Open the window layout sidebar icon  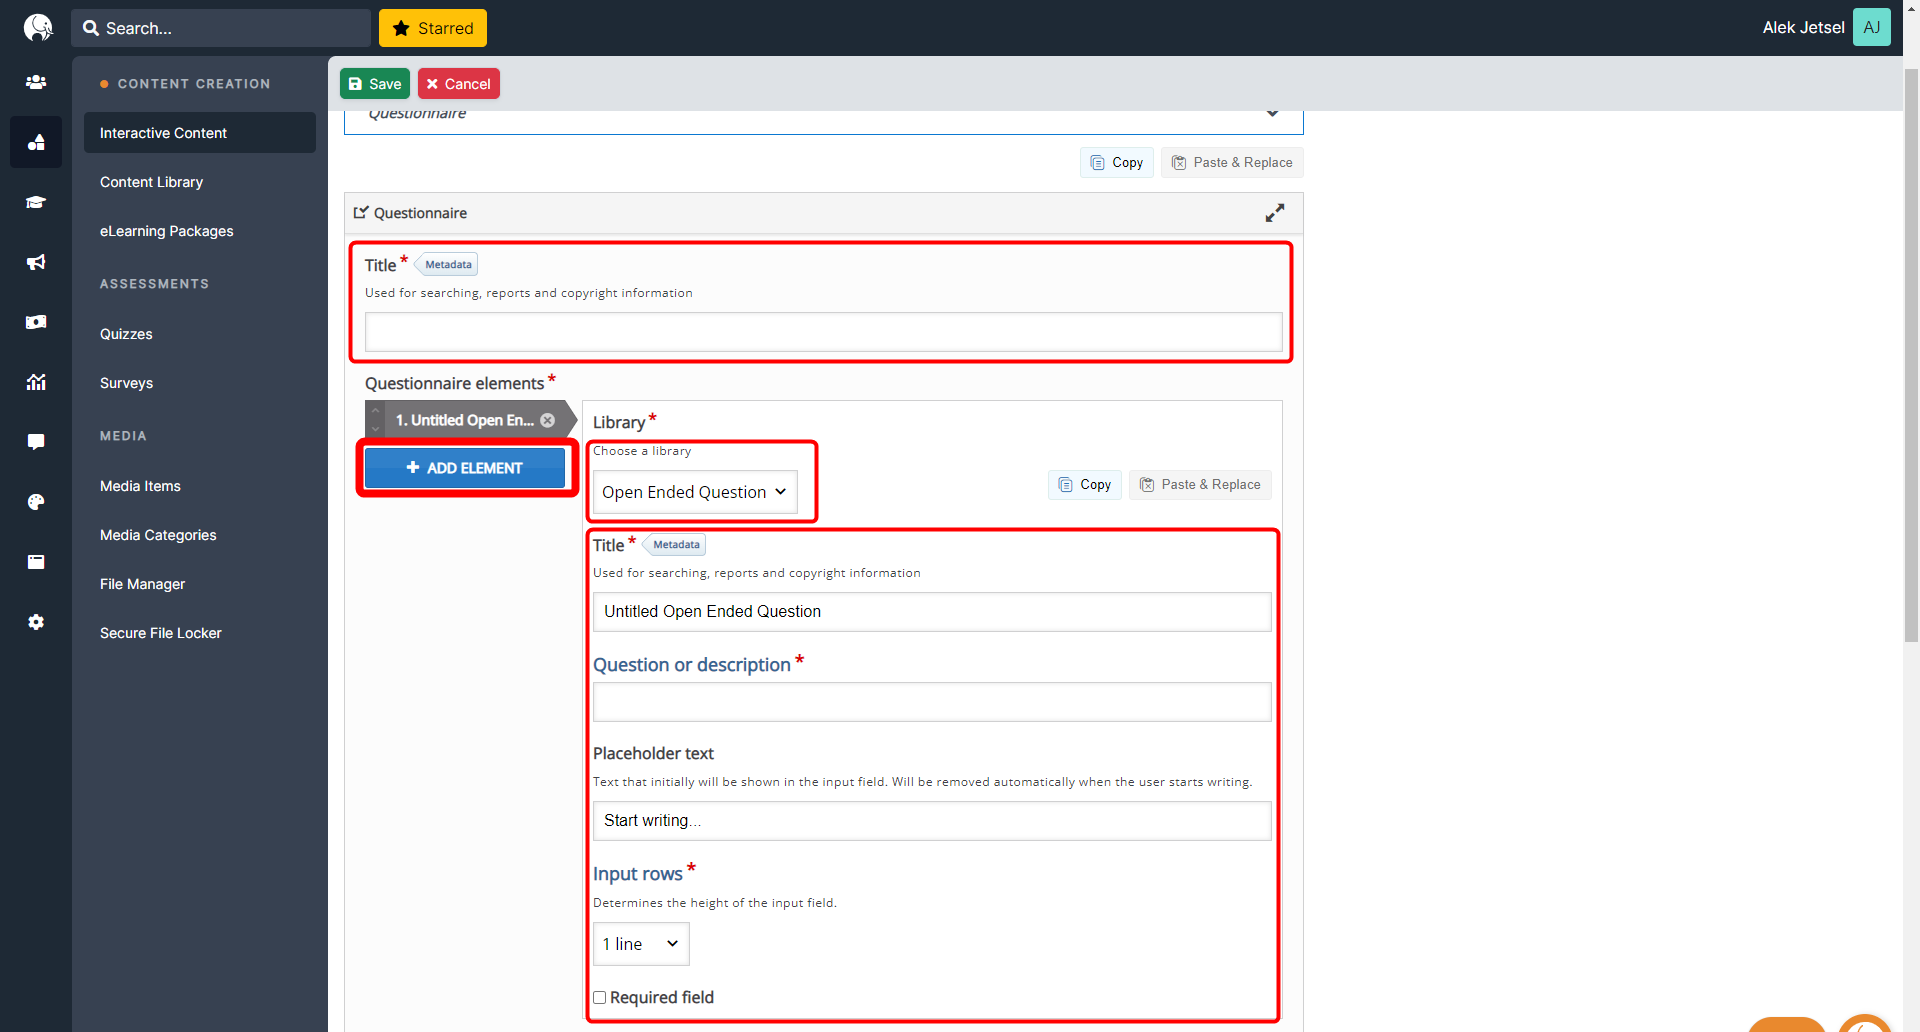pyautogui.click(x=36, y=562)
